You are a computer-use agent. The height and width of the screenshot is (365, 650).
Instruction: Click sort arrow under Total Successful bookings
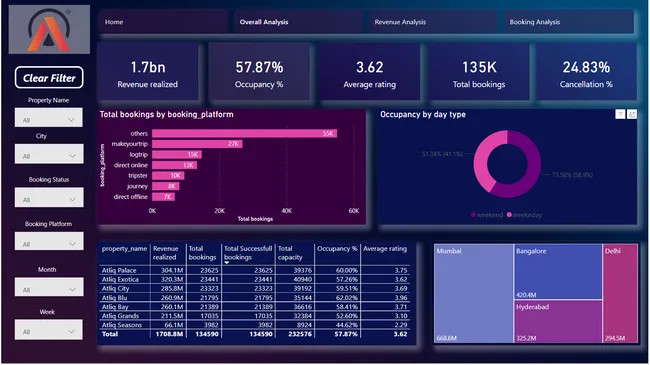click(227, 263)
